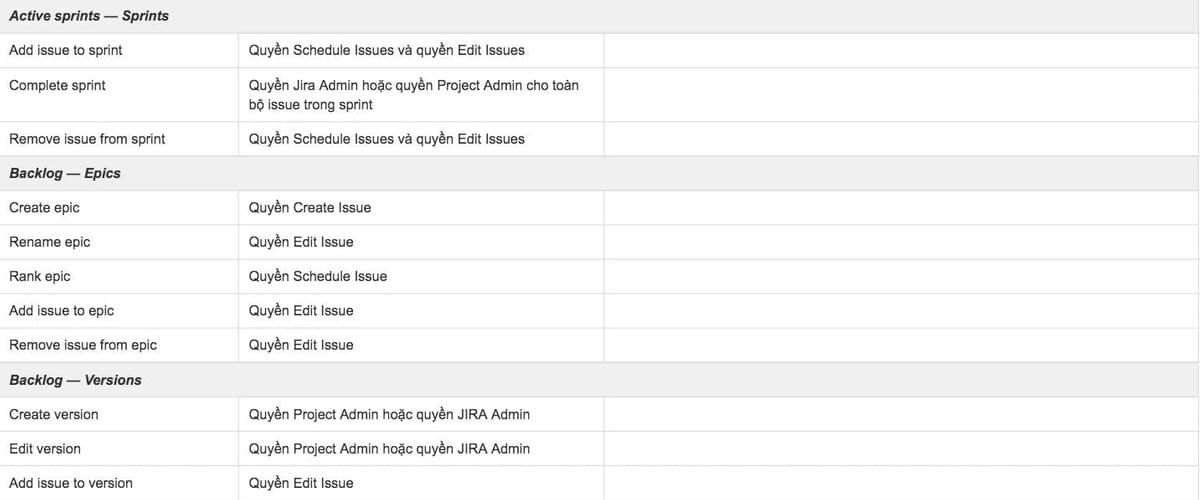Click the 'Complete sprint' row label
Viewport: 1200px width, 500px height.
pyautogui.click(x=57, y=85)
